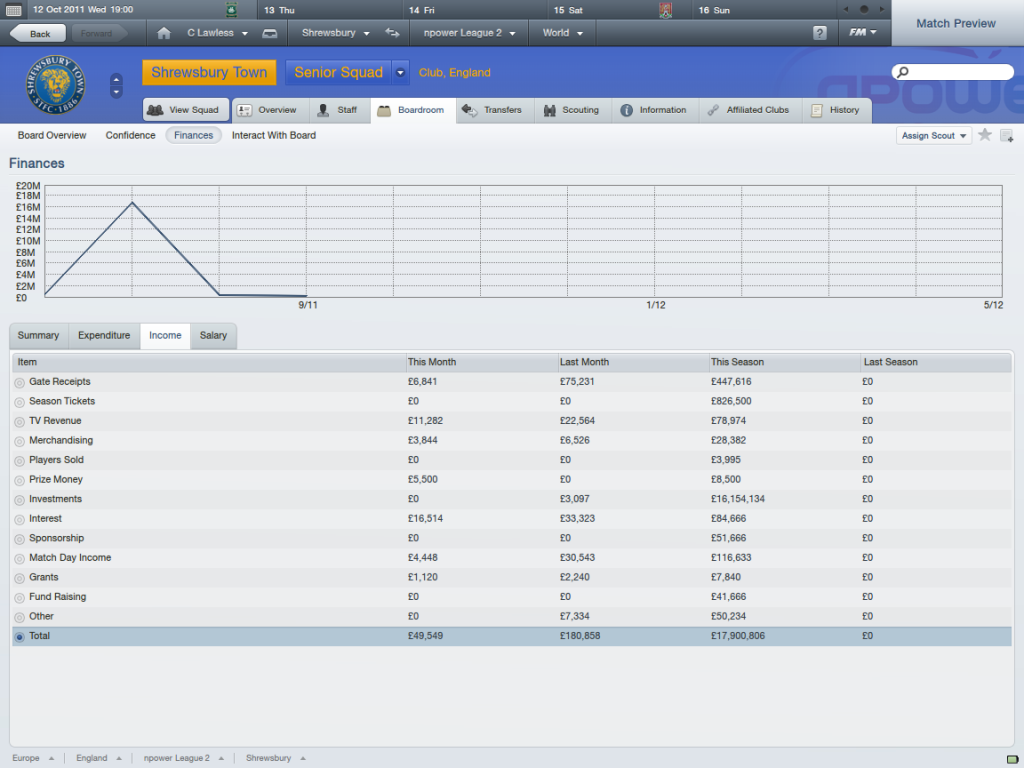Select Investments row radio button

pyautogui.click(x=20, y=500)
